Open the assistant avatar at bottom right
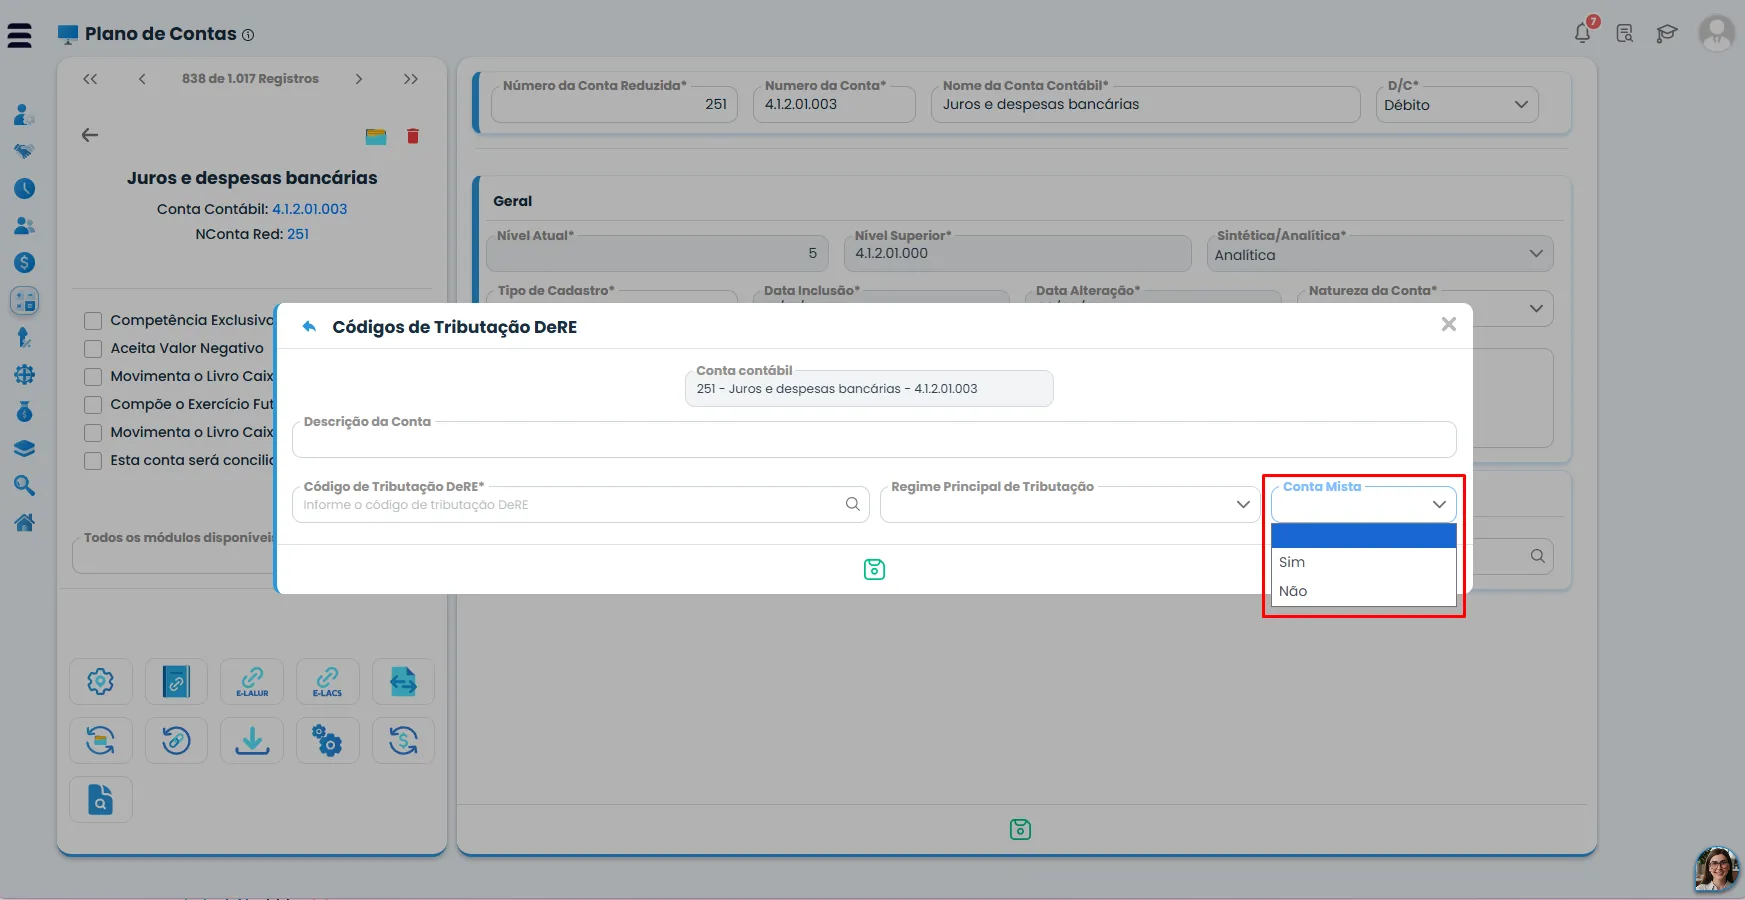 (1716, 868)
